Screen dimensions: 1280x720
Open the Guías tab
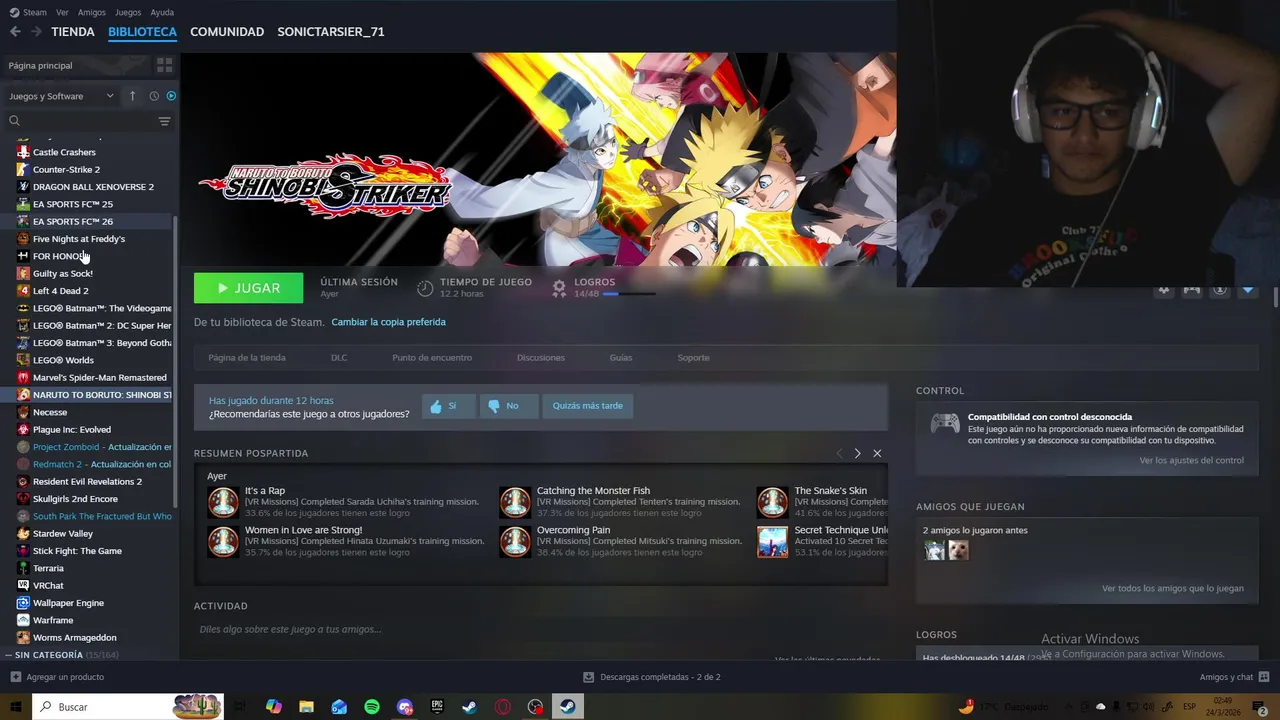tap(621, 357)
